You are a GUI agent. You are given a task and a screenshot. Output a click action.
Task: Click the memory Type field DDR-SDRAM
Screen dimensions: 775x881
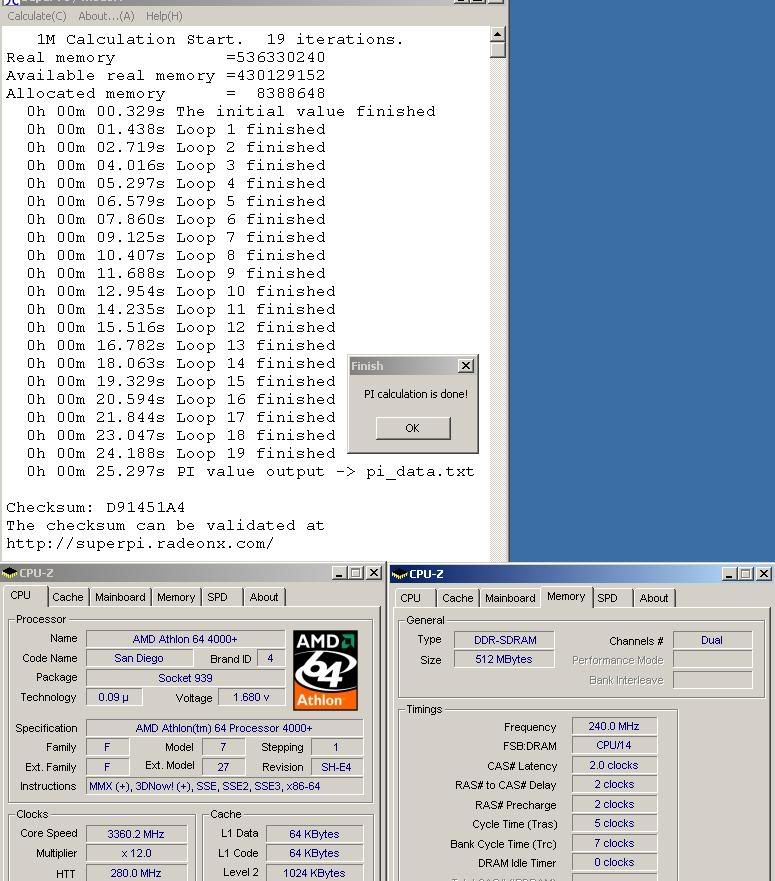(505, 640)
